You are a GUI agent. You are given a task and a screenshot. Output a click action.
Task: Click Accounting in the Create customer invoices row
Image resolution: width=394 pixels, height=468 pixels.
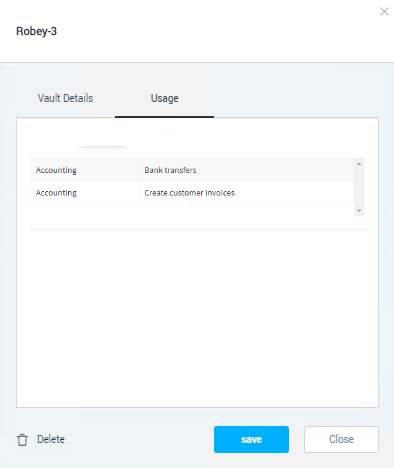coord(56,193)
